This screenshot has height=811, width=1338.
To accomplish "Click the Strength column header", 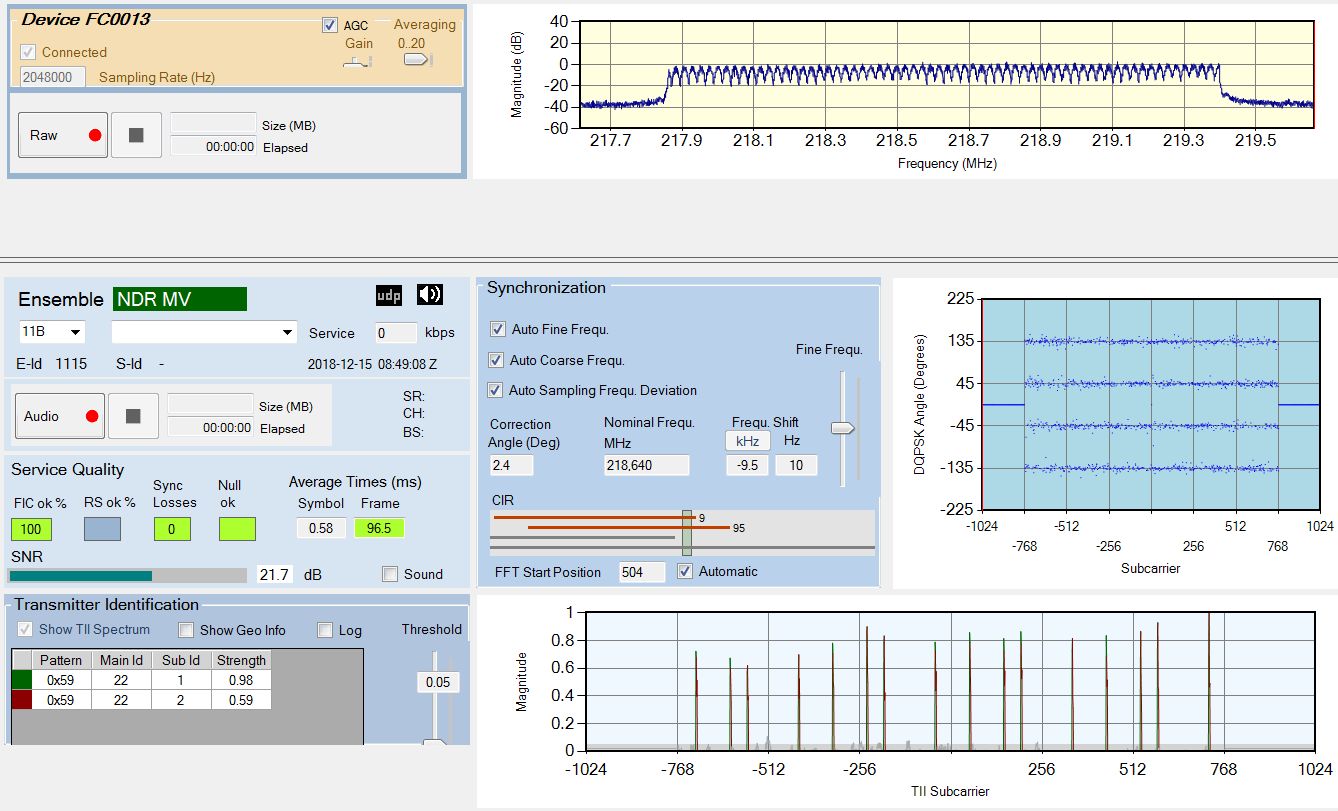I will coord(241,660).
